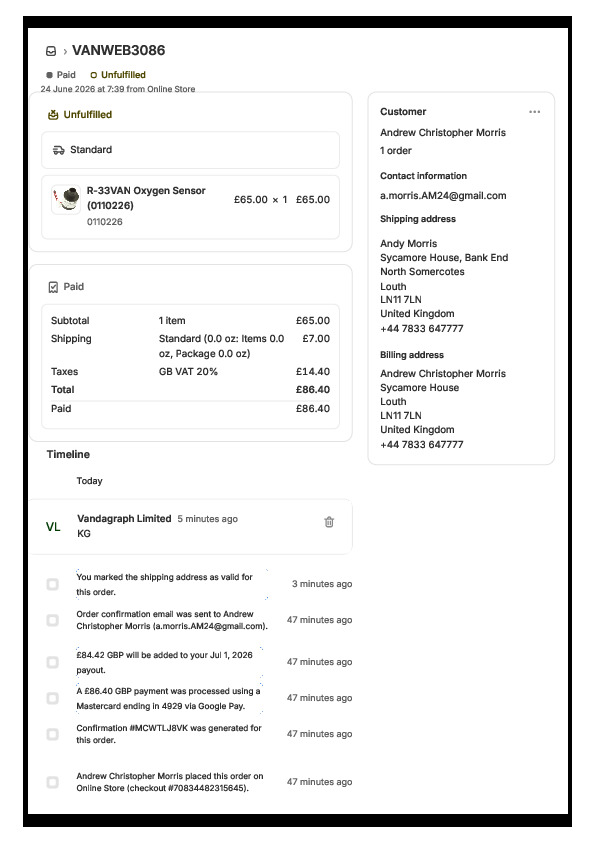Image resolution: width=595 pixels, height=842 pixels.
Task: Click the 1 order customer link
Action: pos(396,151)
